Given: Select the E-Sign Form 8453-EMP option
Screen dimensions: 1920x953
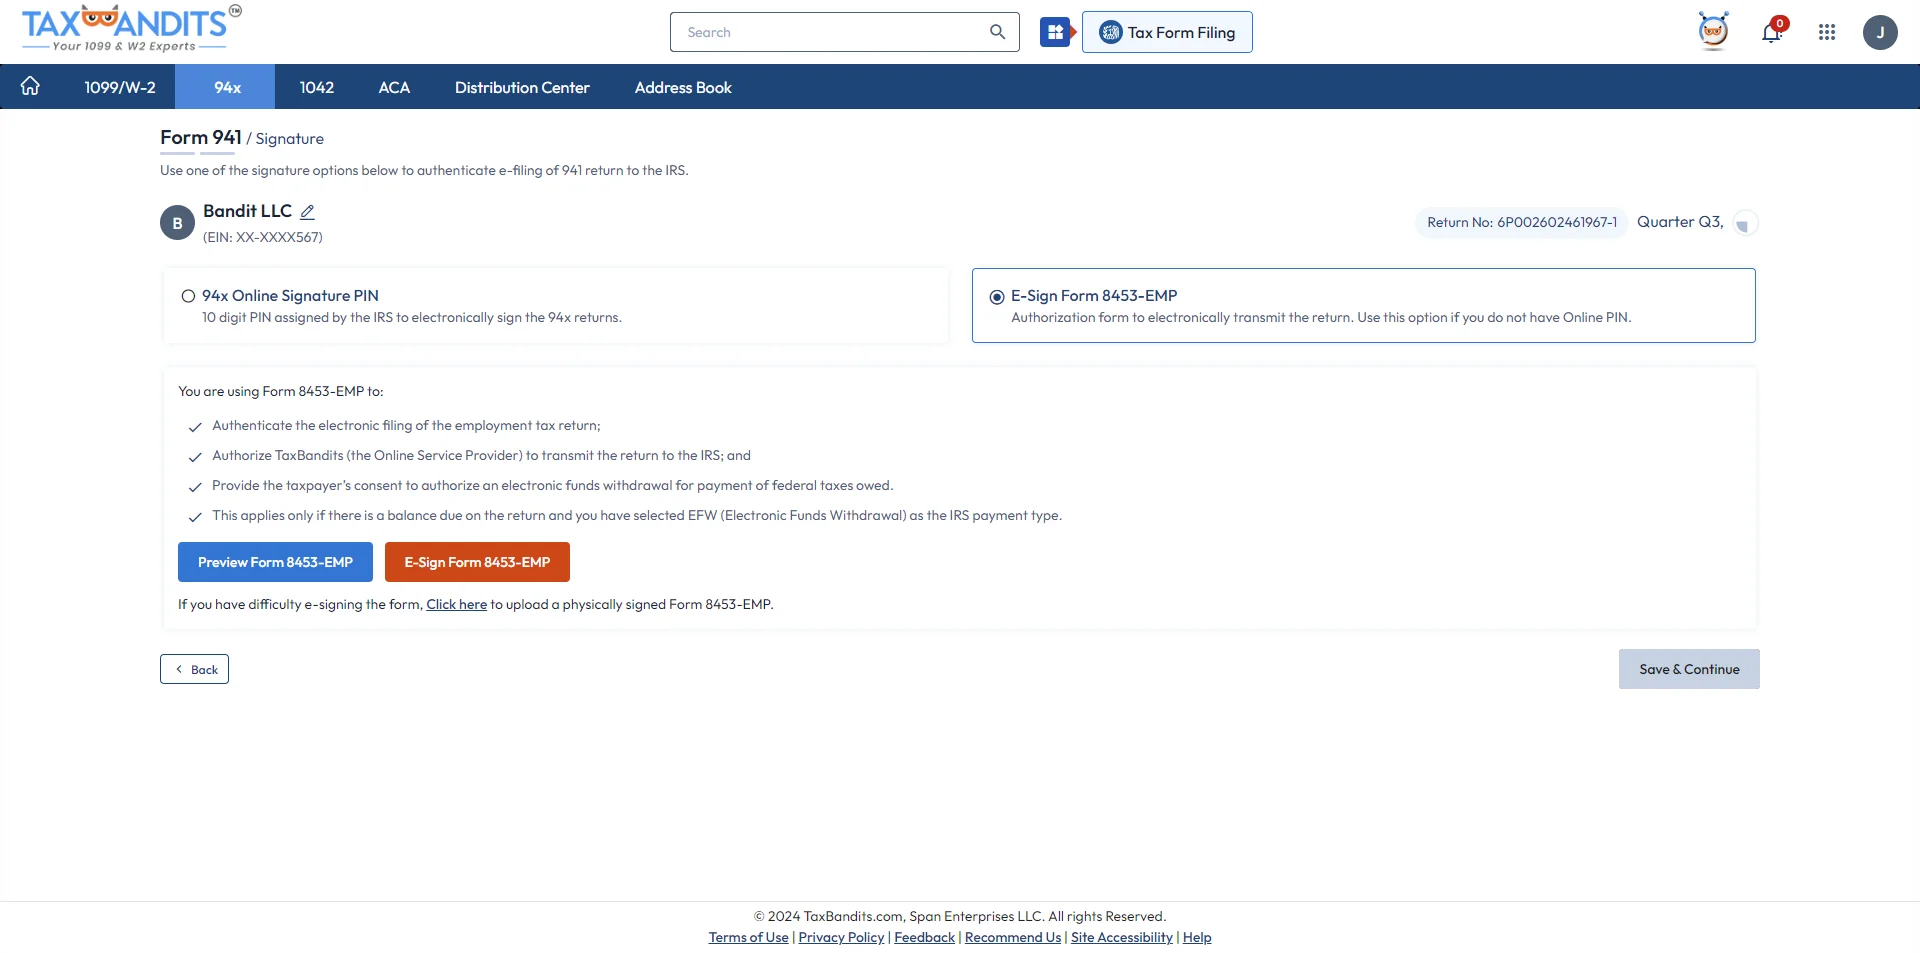Looking at the screenshot, I should (x=996, y=296).
